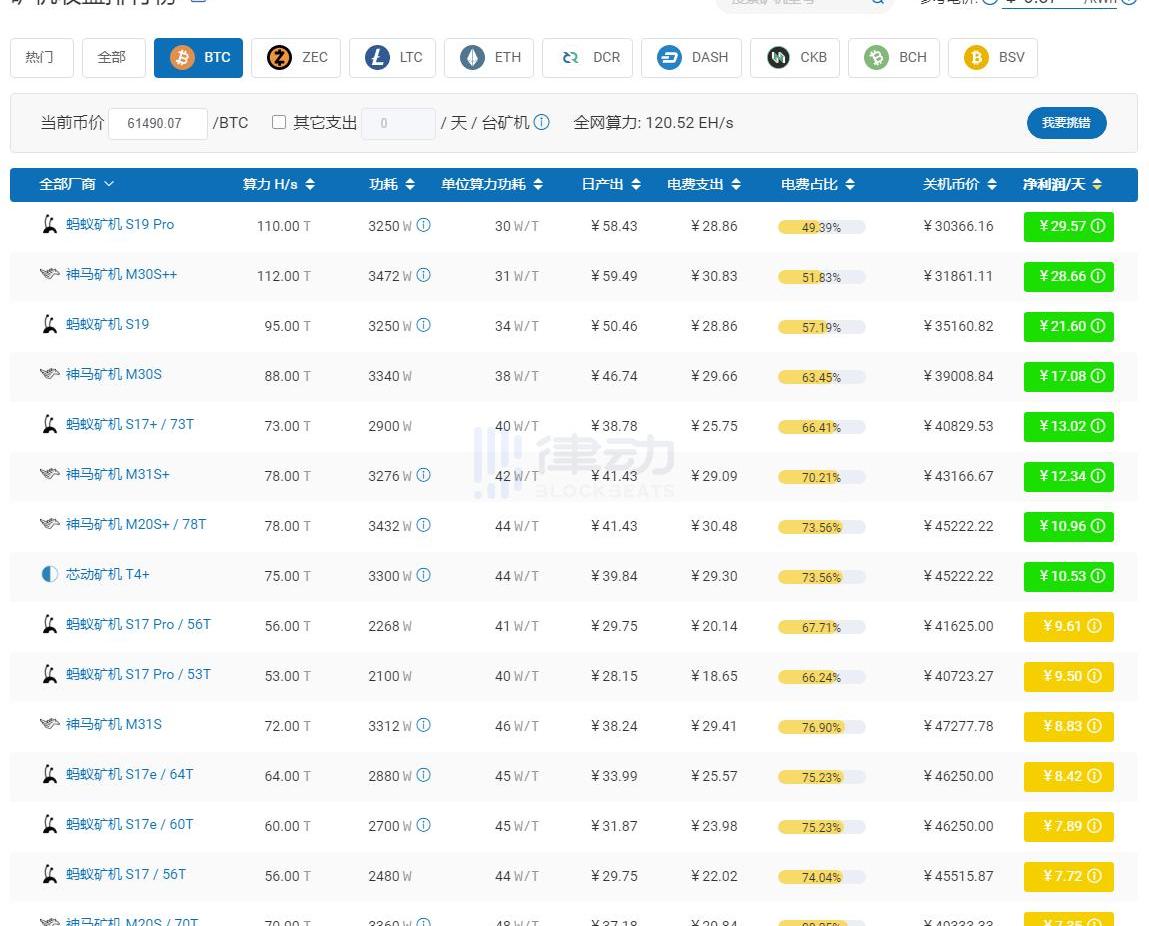The image size is (1149, 926).
Task: Click the Innosilicon logo beside 芯动矿机 T4+
Action: [49, 574]
